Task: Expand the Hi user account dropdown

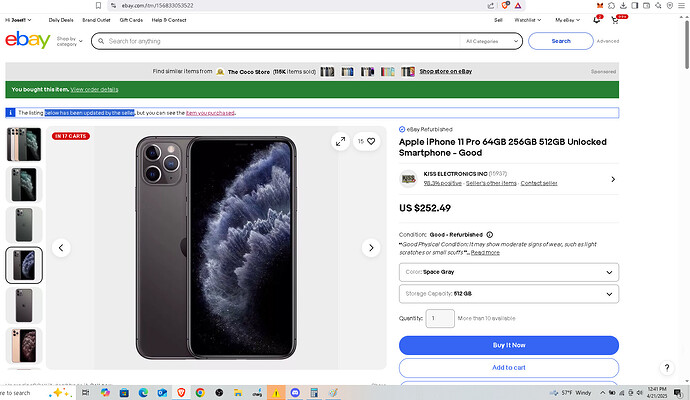Action: [x=18, y=20]
